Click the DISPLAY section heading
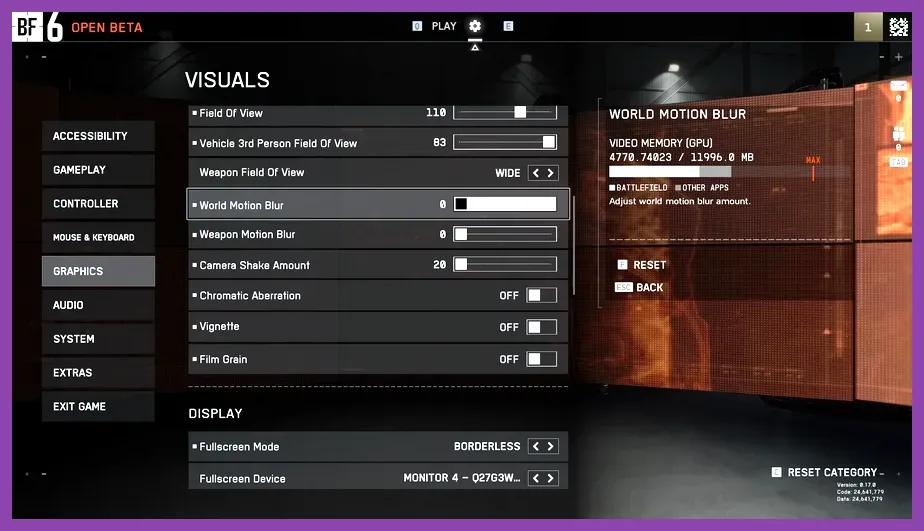This screenshot has height=531, width=924. tap(216, 414)
